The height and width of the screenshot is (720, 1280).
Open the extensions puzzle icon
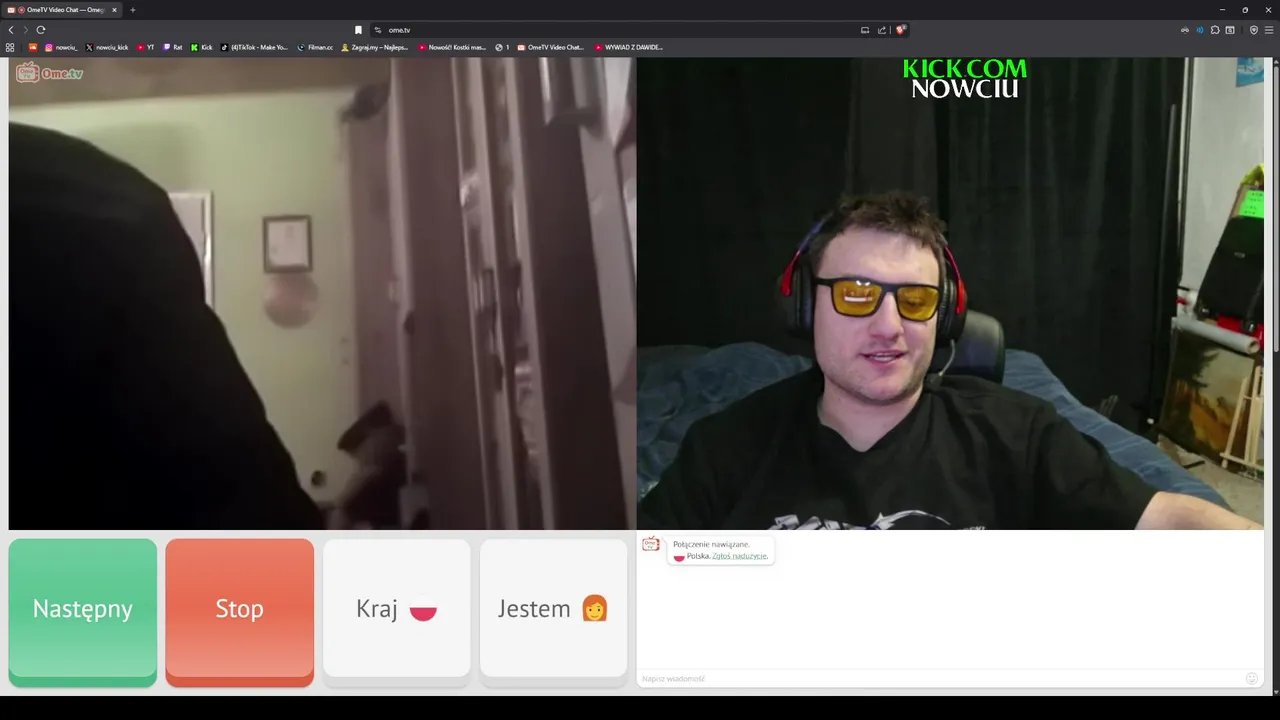click(1215, 30)
